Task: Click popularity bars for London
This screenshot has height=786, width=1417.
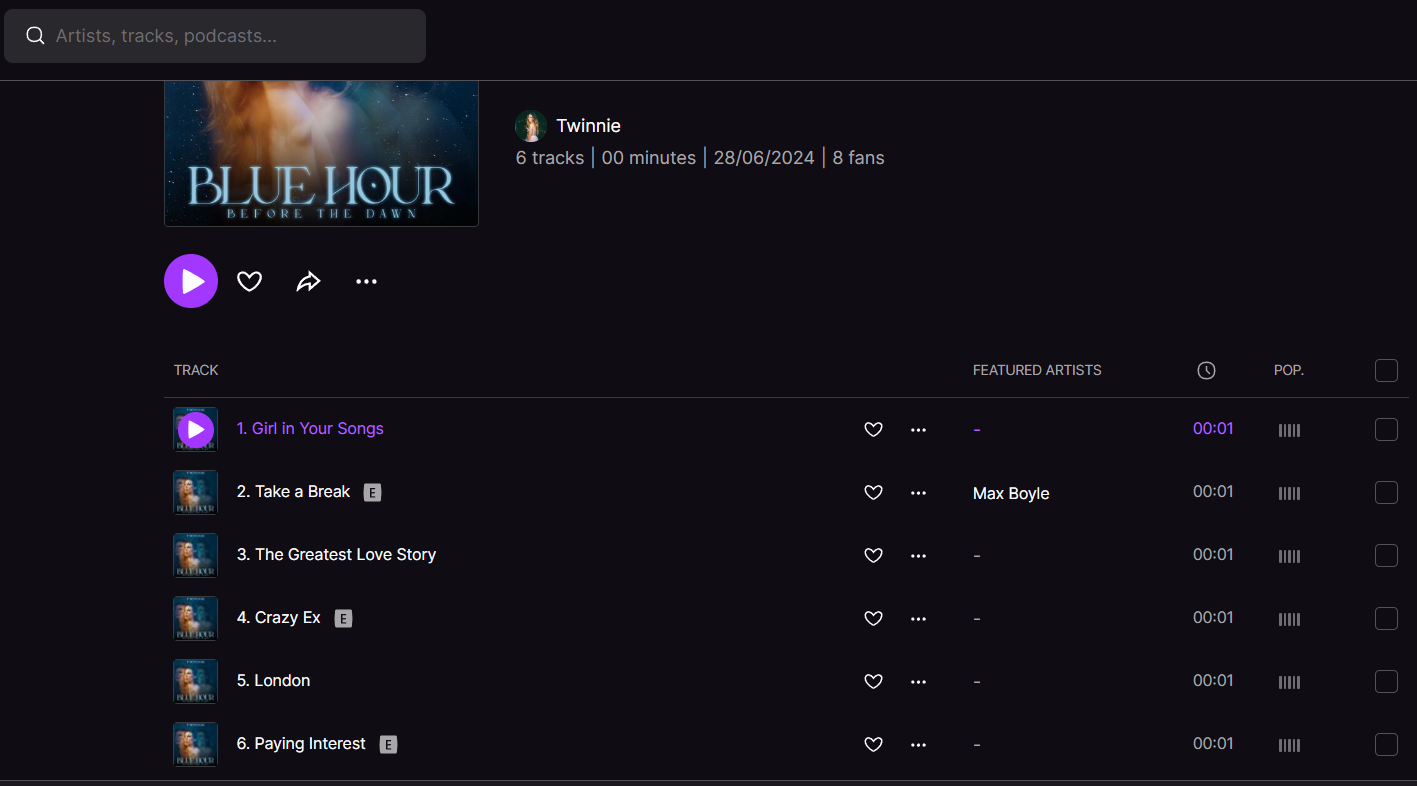Action: pos(1289,683)
